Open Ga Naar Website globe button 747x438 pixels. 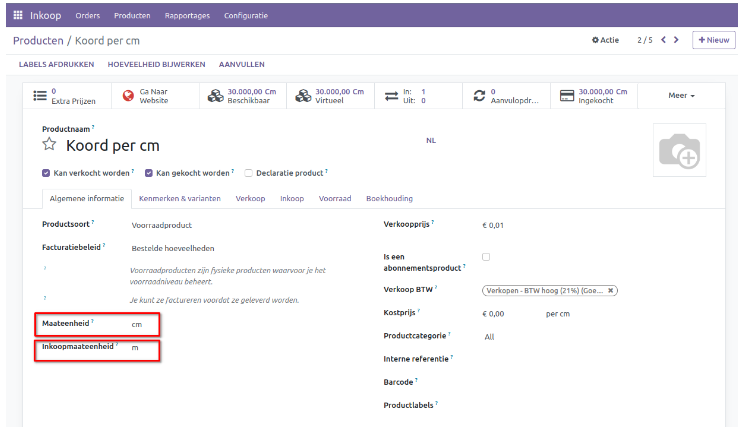(x=128, y=96)
